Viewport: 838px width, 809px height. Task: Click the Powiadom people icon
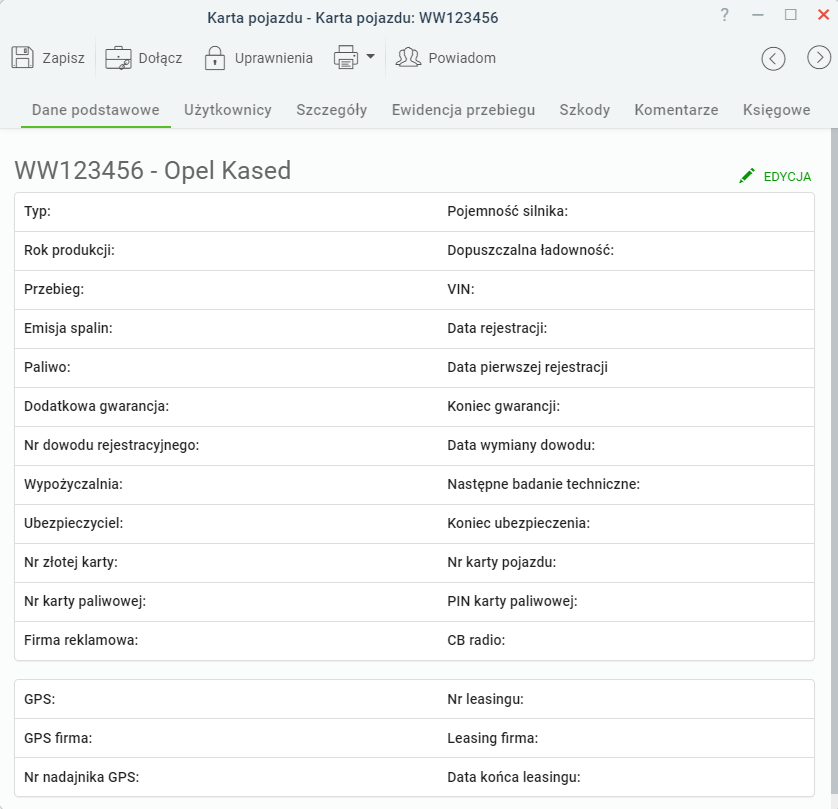coord(408,57)
